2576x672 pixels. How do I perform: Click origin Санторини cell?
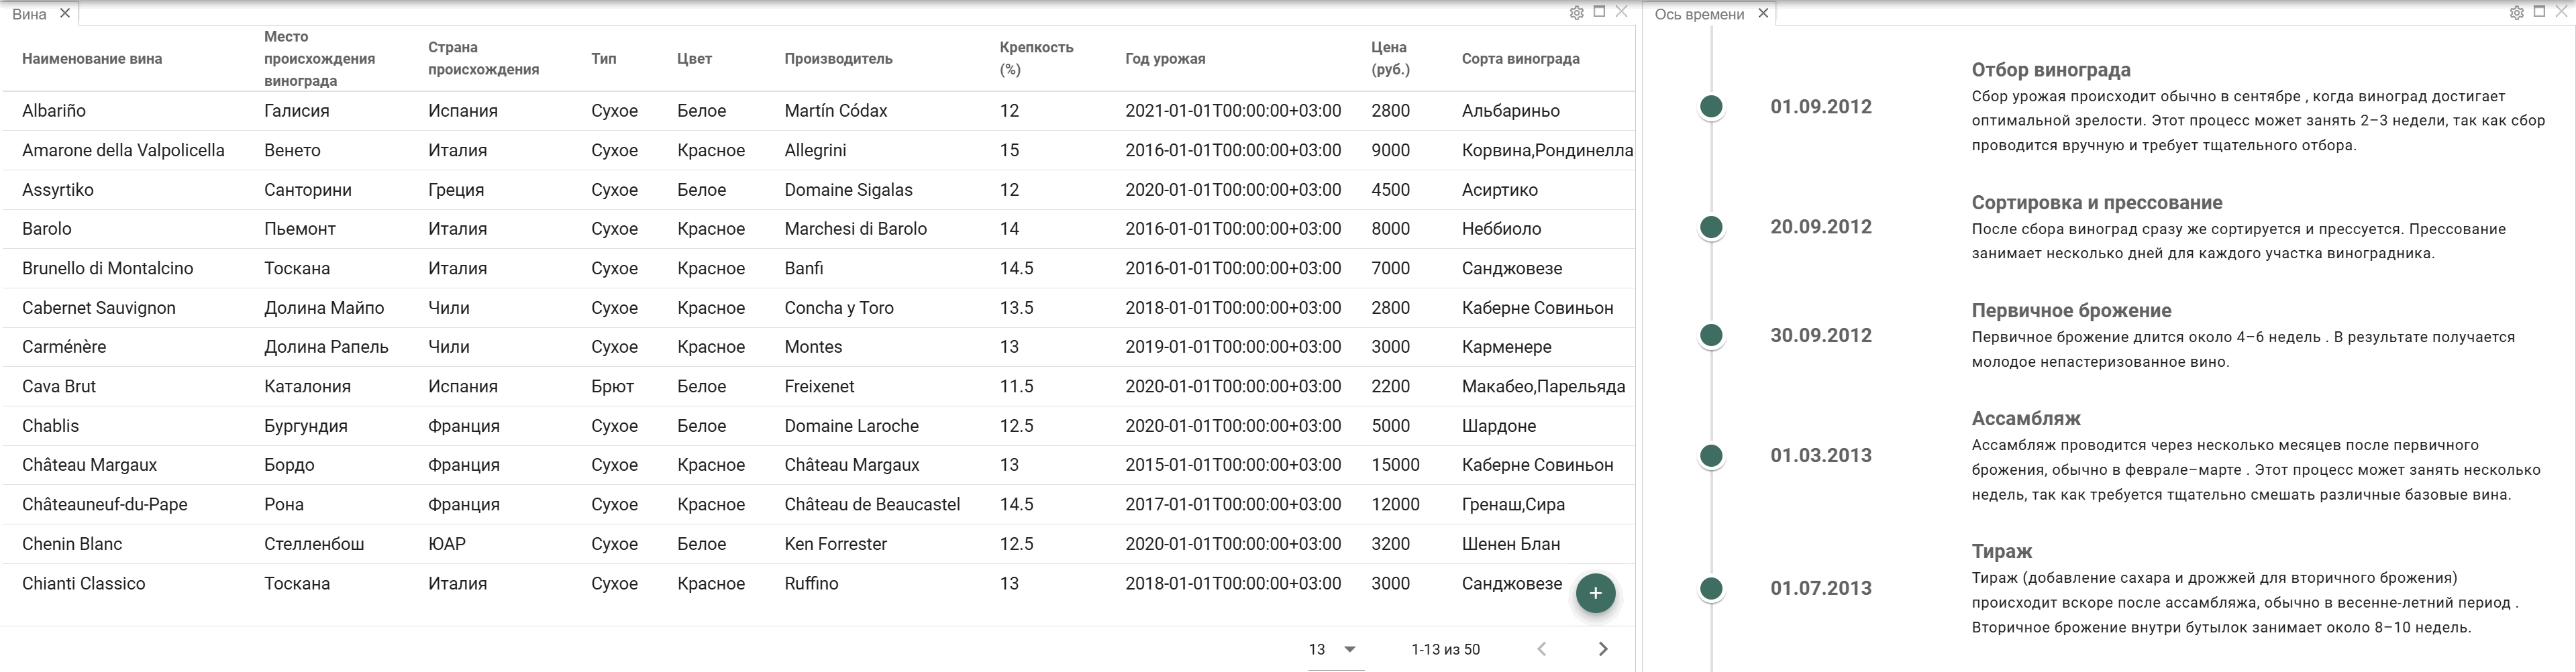pos(308,190)
